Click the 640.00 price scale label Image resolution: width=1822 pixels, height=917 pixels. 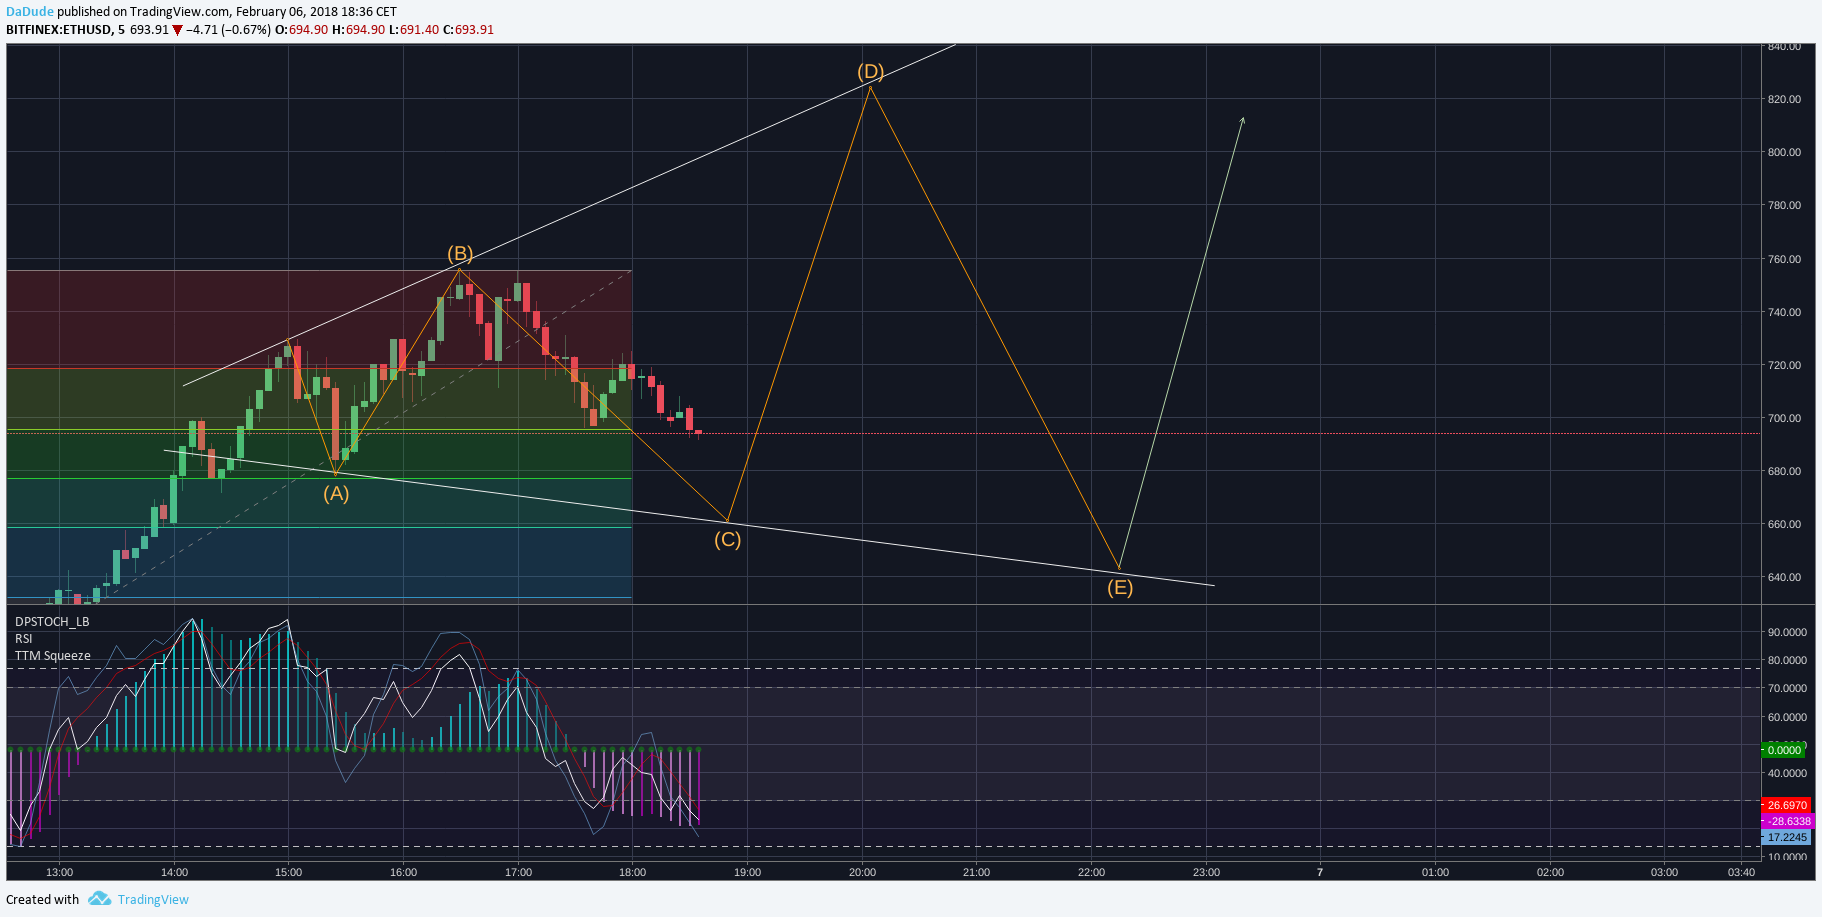pyautogui.click(x=1785, y=578)
